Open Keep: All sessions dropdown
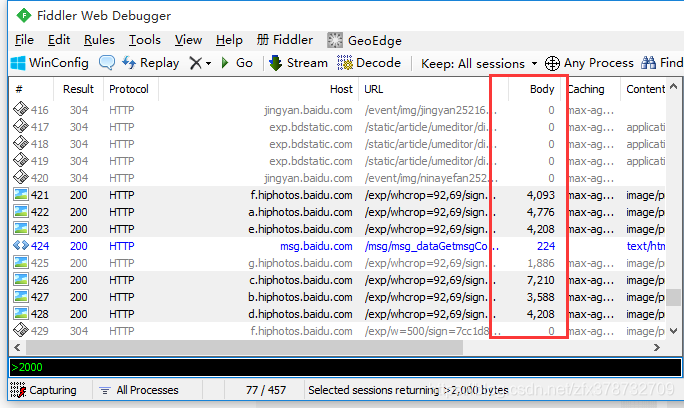This screenshot has height=408, width=684. point(479,64)
